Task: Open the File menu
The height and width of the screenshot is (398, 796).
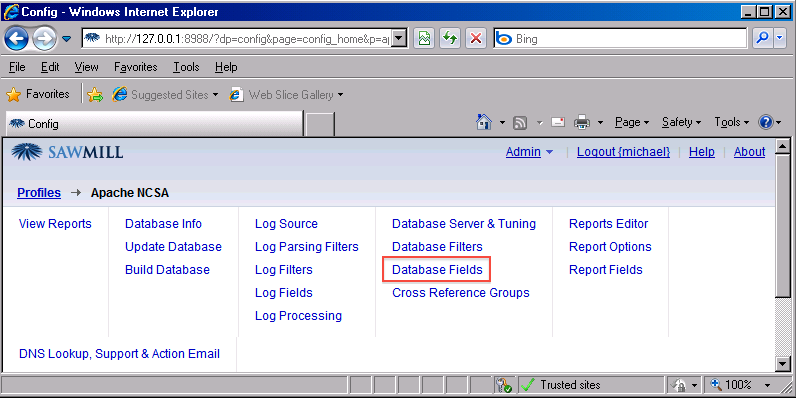Action: tap(17, 67)
